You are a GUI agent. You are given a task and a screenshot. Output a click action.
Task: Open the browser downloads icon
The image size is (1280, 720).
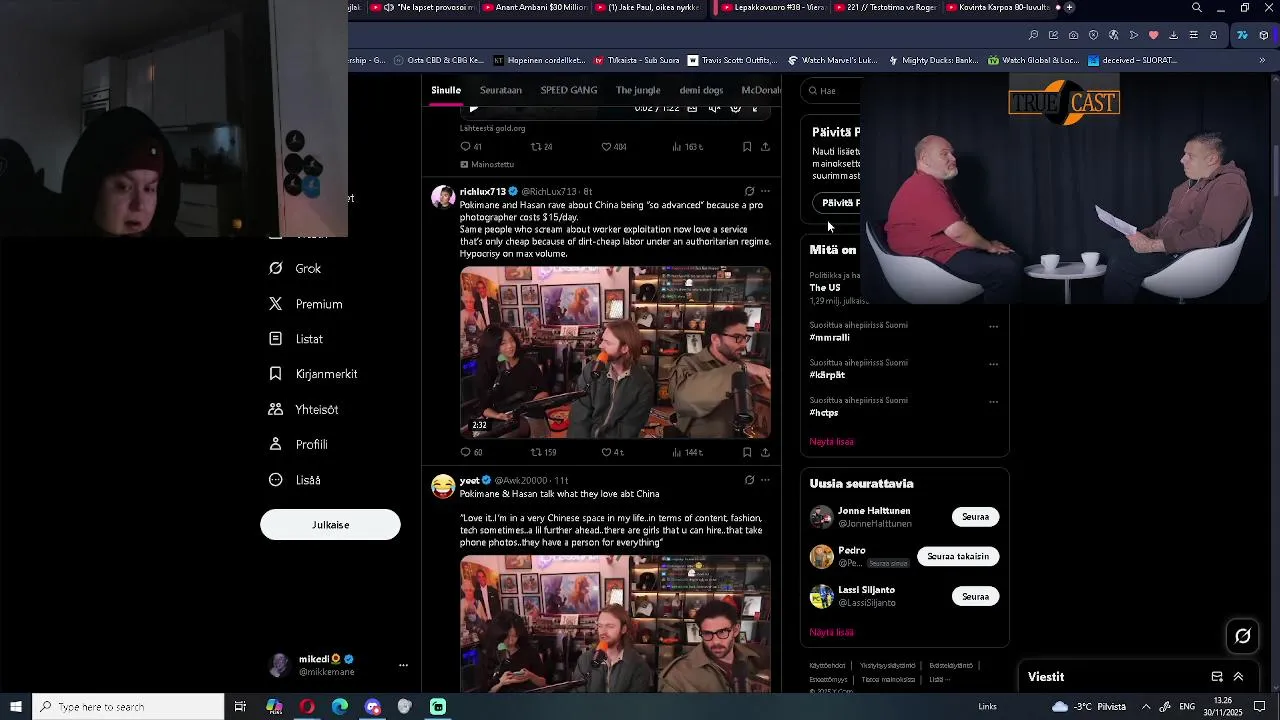point(1173,35)
